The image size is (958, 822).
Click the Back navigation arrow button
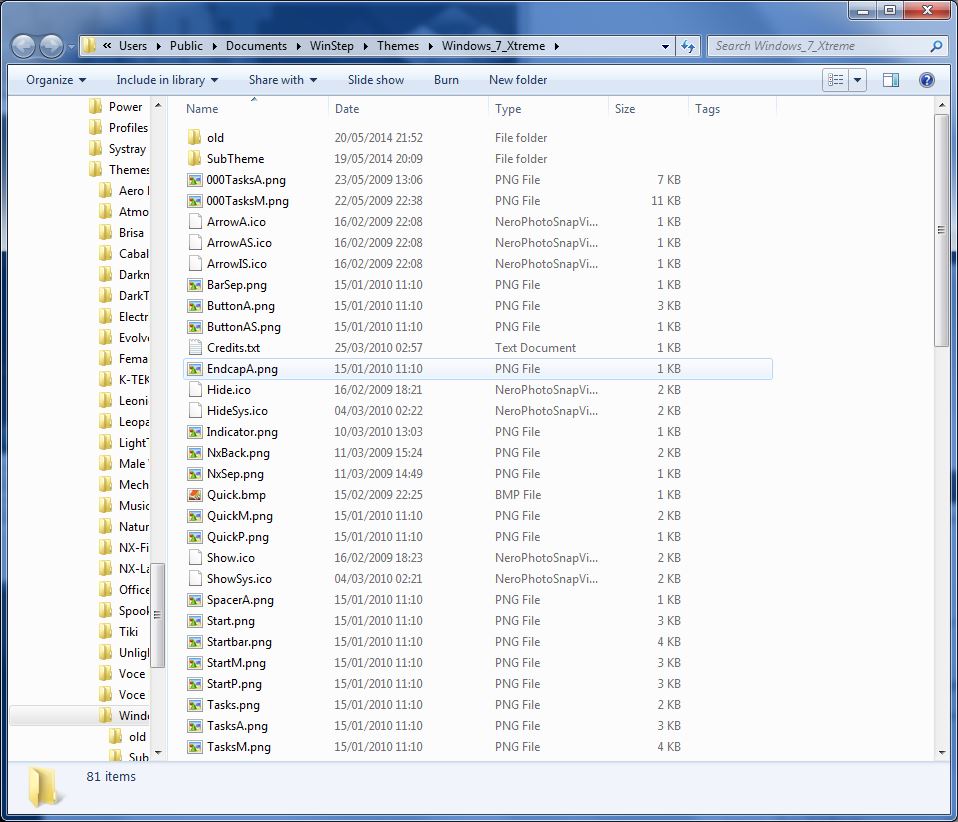click(24, 46)
